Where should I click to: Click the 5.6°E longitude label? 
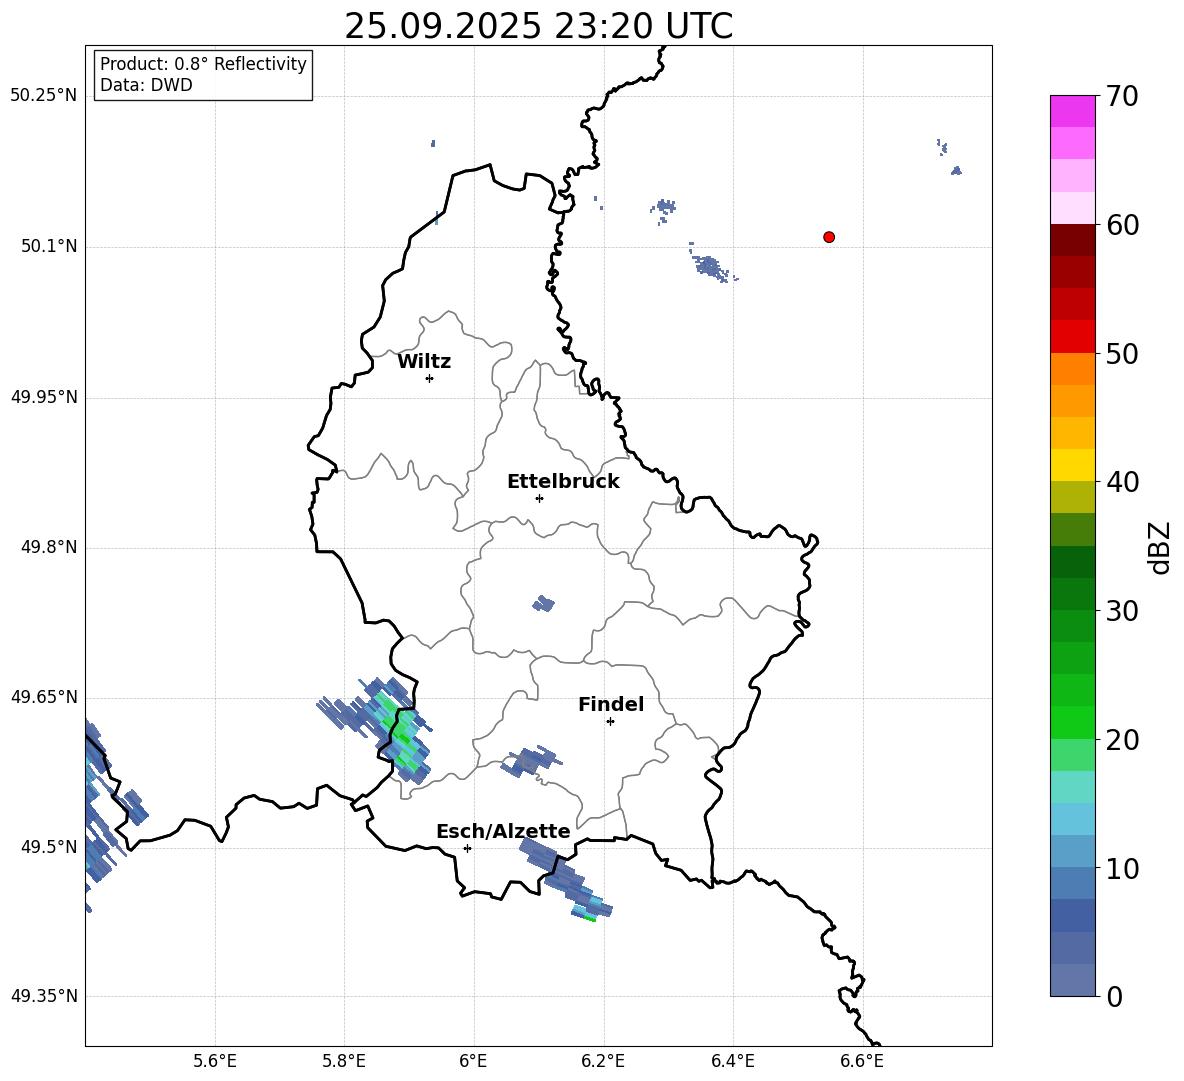[x=215, y=1061]
